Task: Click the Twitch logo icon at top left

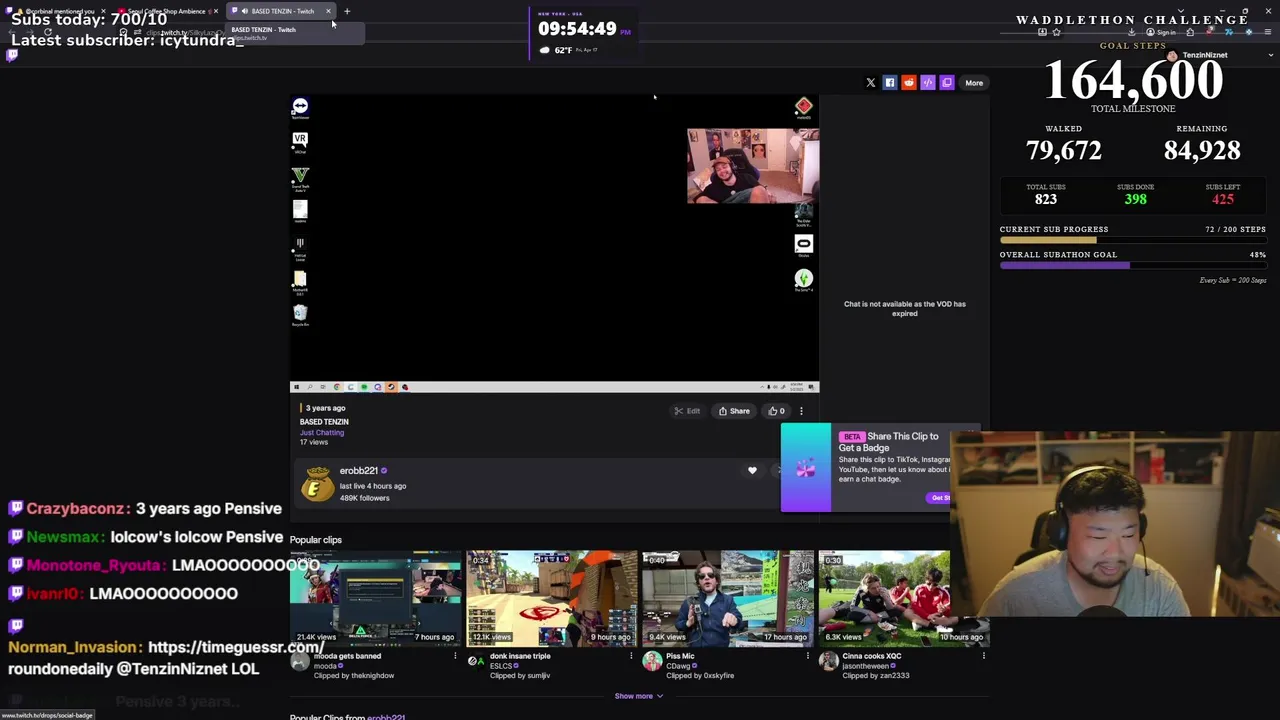Action: click(12, 55)
